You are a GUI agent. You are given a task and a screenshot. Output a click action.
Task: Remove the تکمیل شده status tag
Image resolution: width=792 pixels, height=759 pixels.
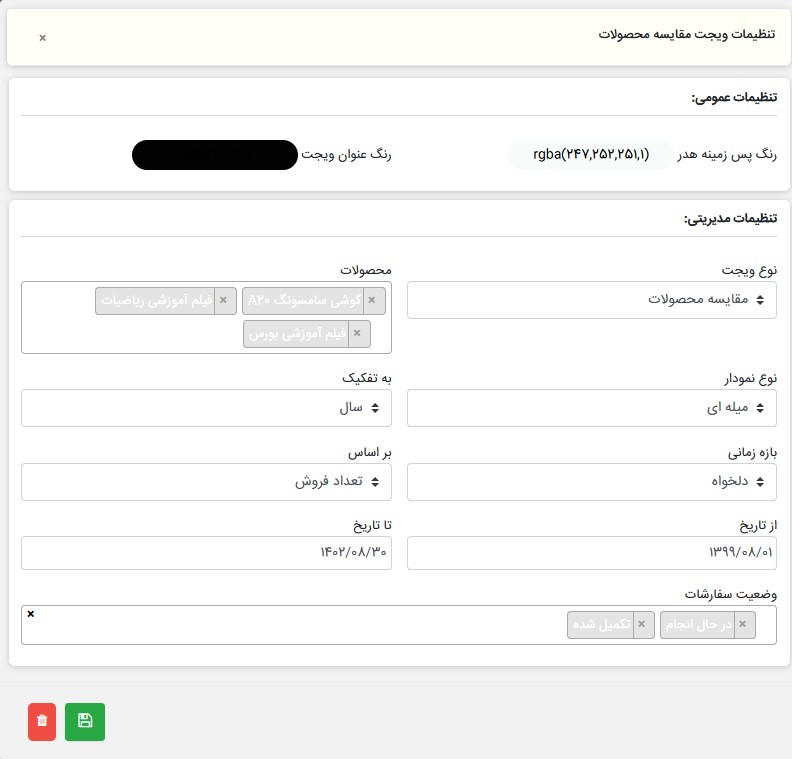tap(642, 625)
